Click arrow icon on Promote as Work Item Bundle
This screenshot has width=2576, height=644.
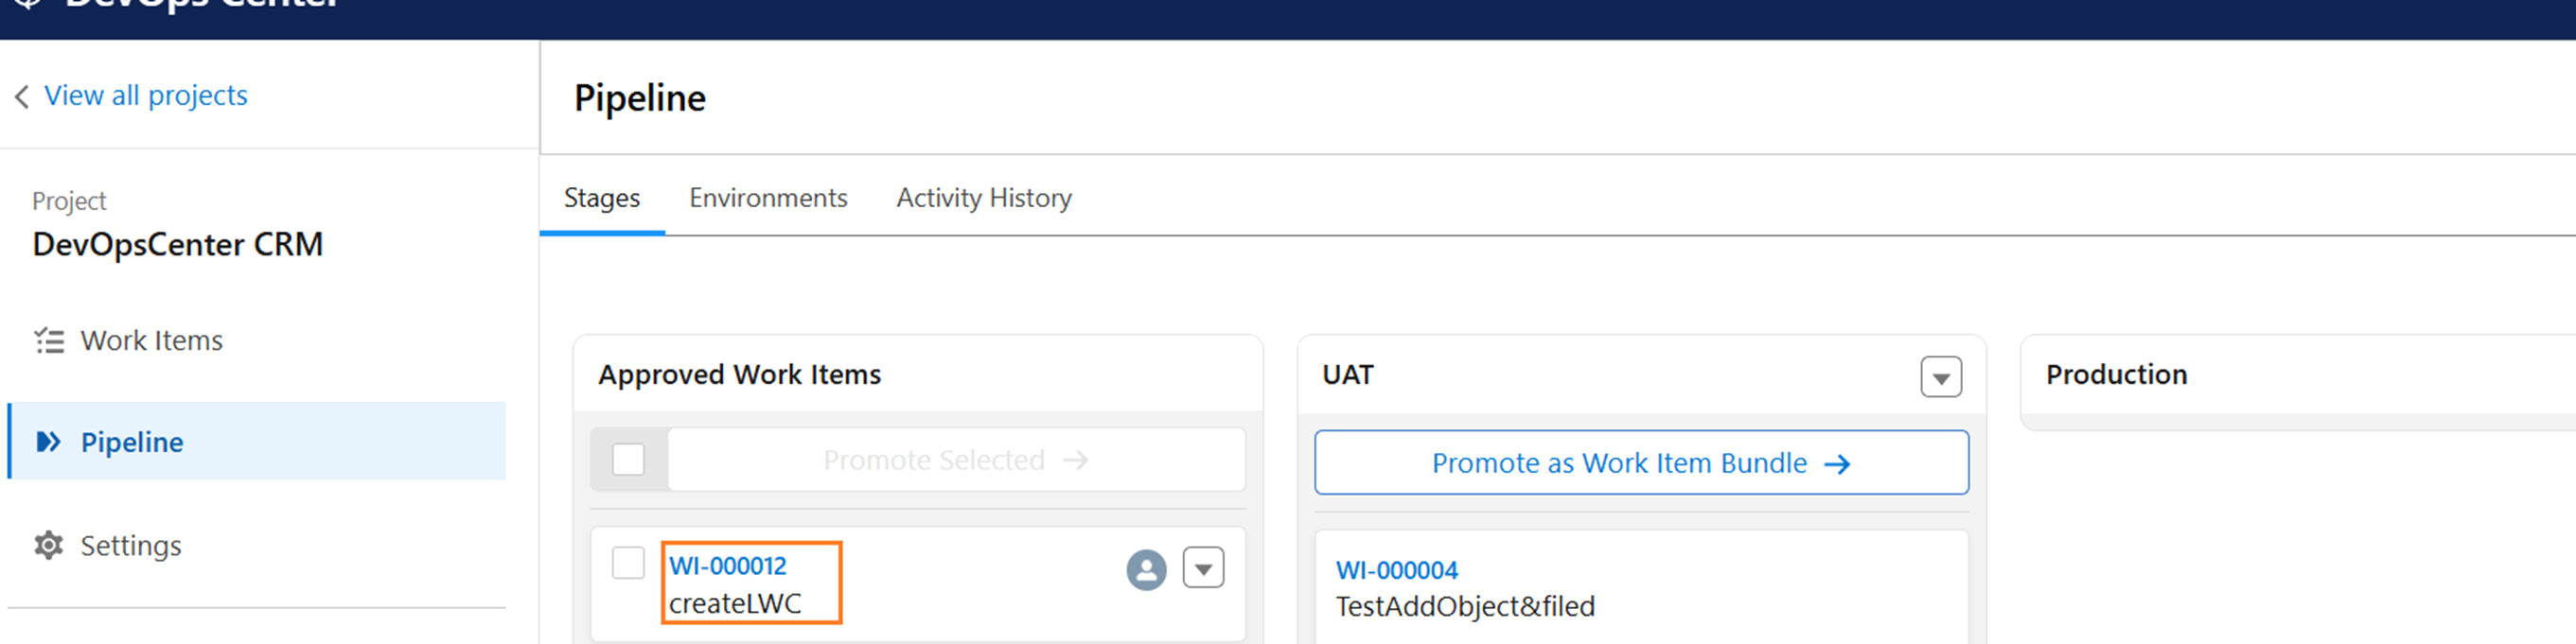(1837, 464)
